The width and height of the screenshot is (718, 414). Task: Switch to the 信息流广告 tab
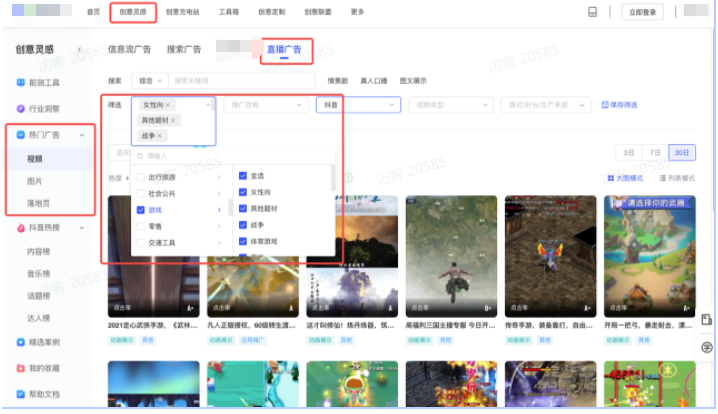click(x=129, y=49)
